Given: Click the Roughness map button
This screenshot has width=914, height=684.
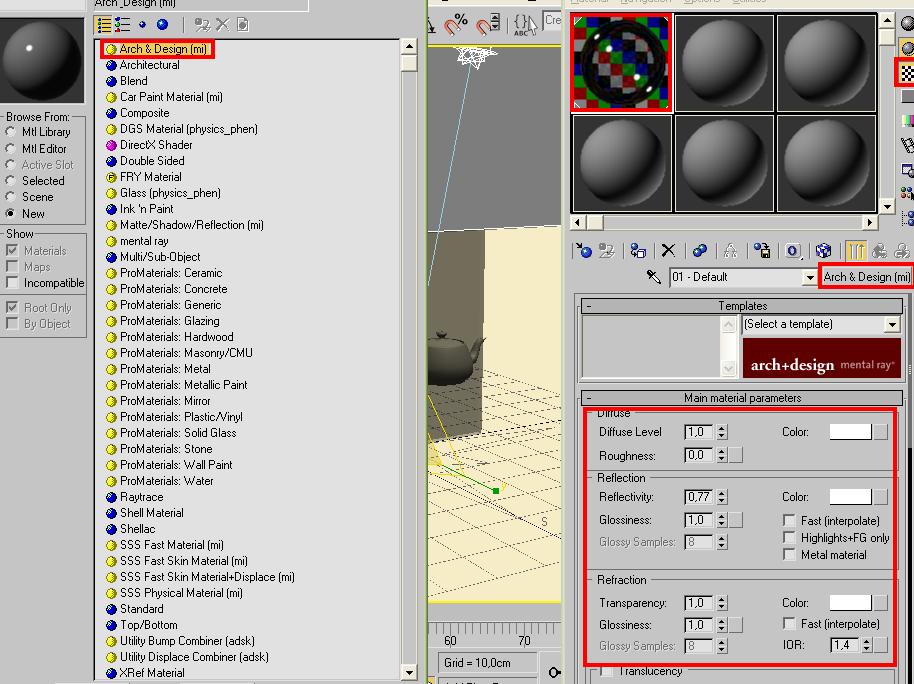Looking at the screenshot, I should (736, 455).
